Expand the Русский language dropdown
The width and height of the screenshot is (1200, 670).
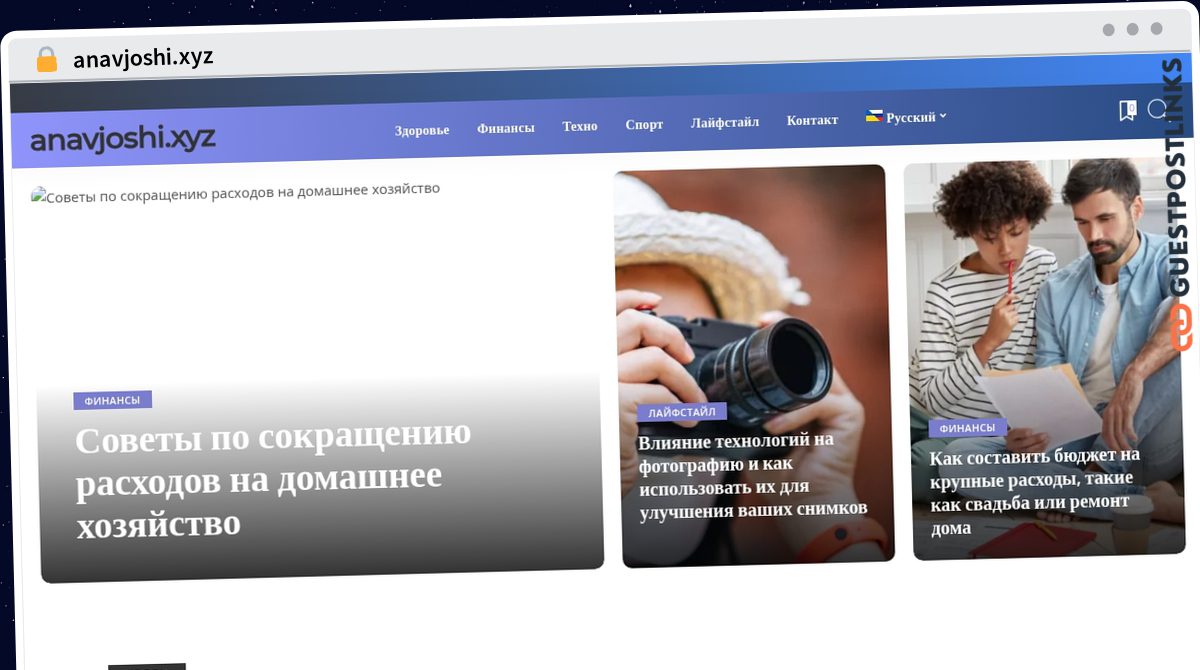906,117
